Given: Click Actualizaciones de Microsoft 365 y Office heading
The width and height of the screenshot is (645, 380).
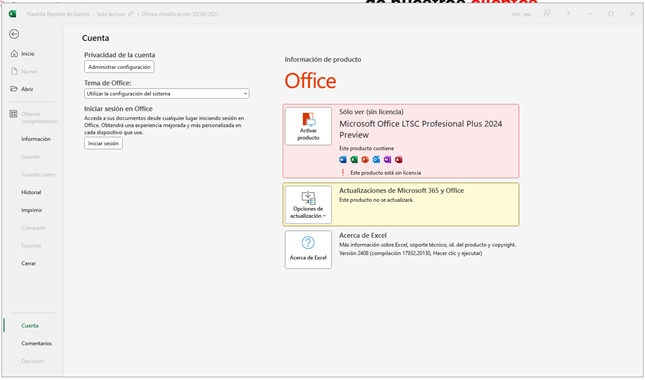Looking at the screenshot, I should pos(401,191).
